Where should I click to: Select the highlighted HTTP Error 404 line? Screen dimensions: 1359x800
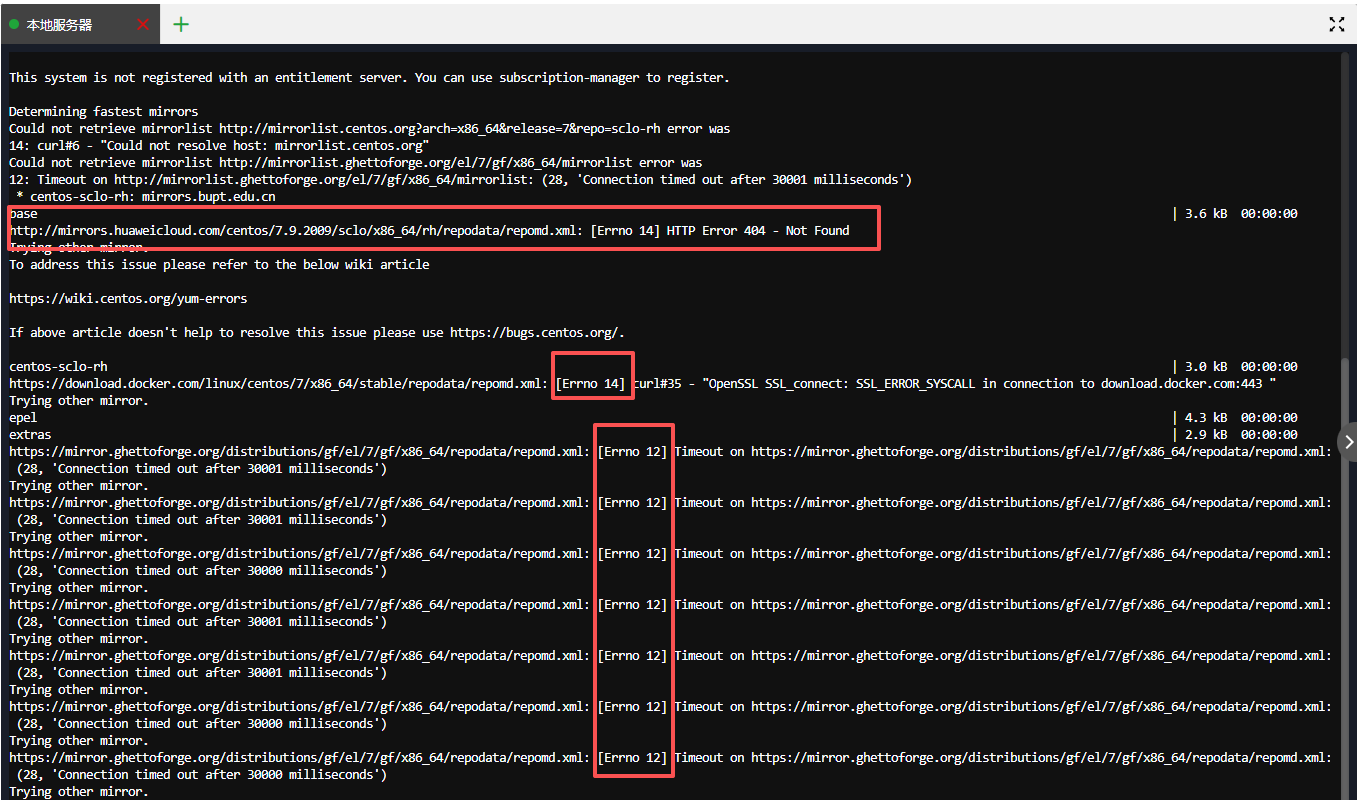(x=429, y=230)
